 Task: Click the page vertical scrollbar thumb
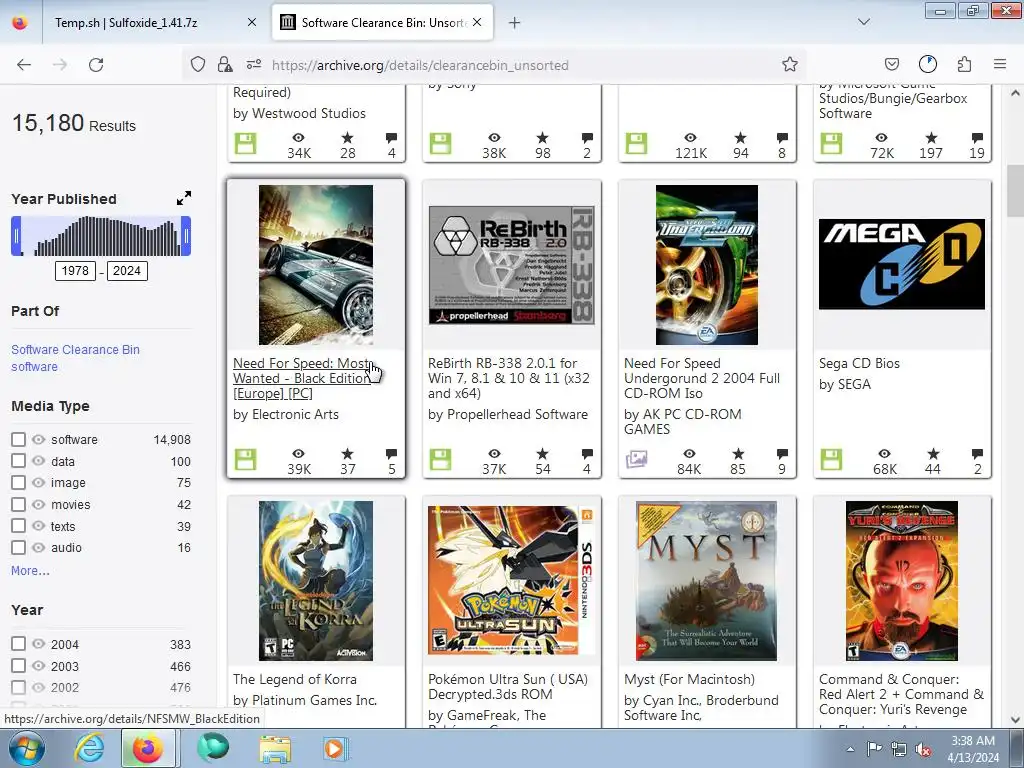1015,190
